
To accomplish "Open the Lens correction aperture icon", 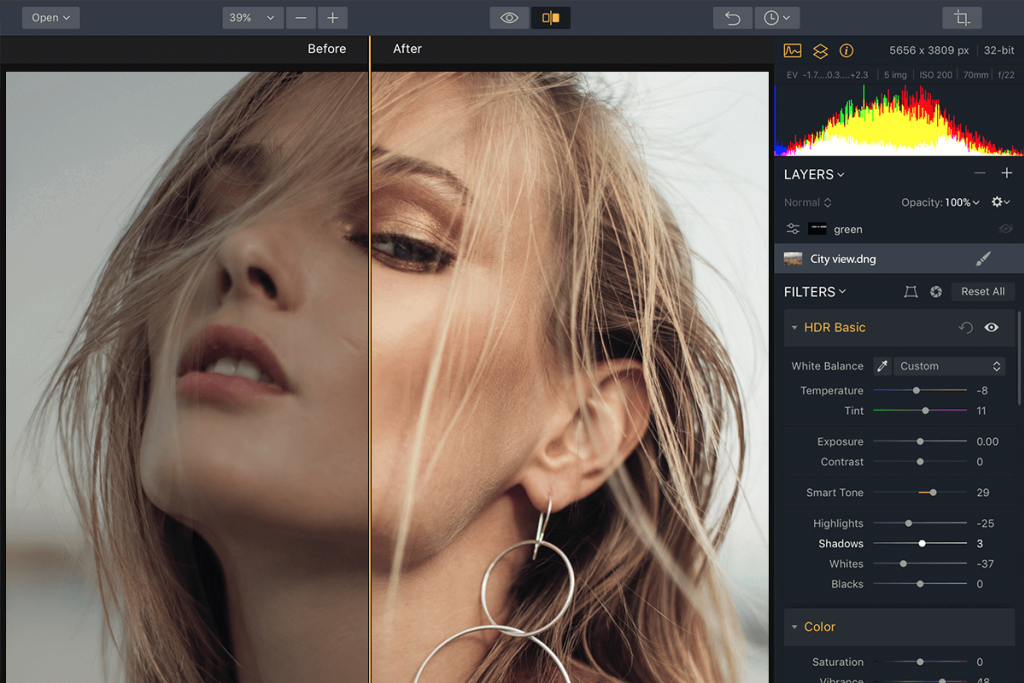I will click(936, 291).
